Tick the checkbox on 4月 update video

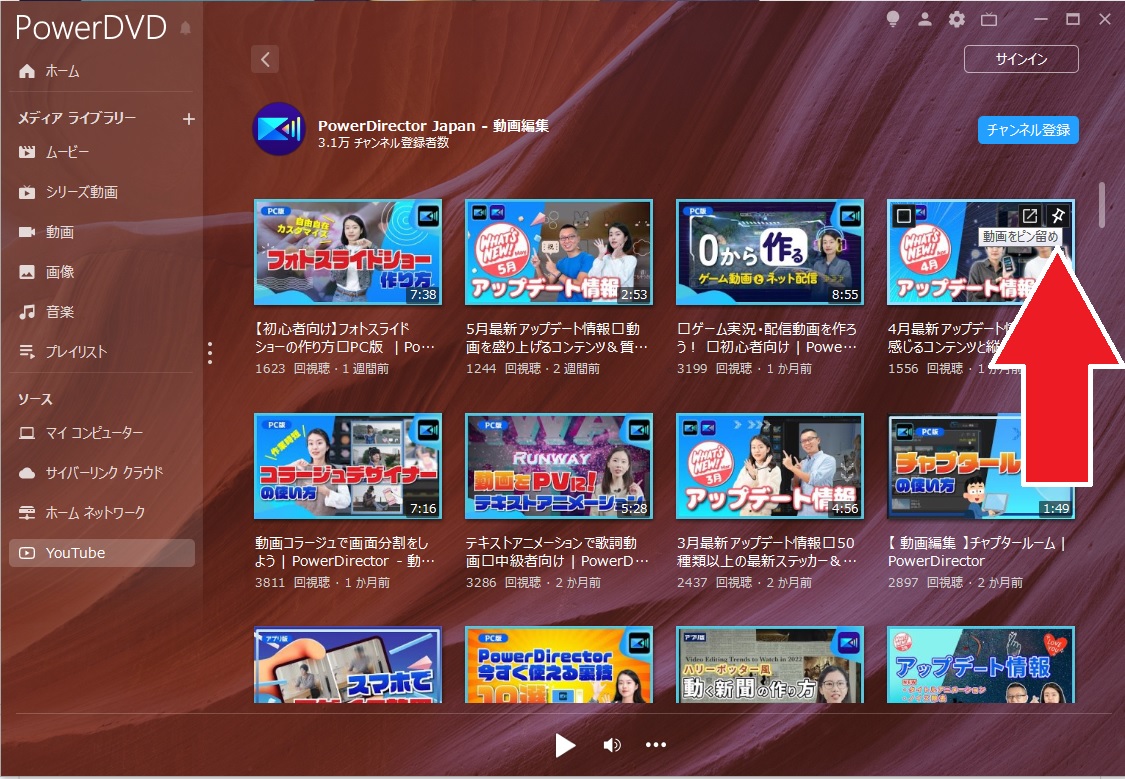click(x=904, y=216)
